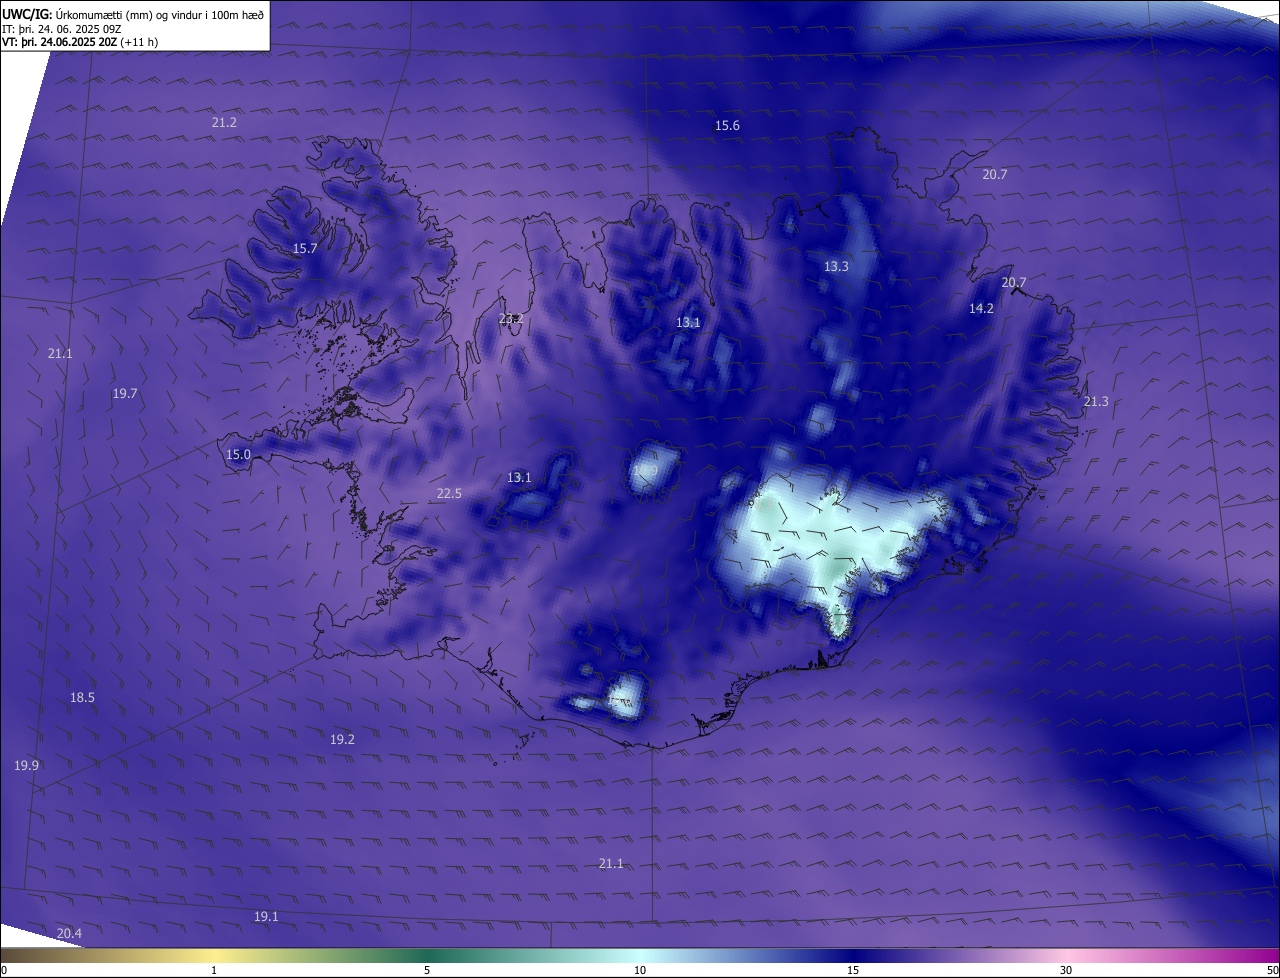Click the 1 tick on the color scale
The width and height of the screenshot is (1280, 978).
tap(214, 970)
